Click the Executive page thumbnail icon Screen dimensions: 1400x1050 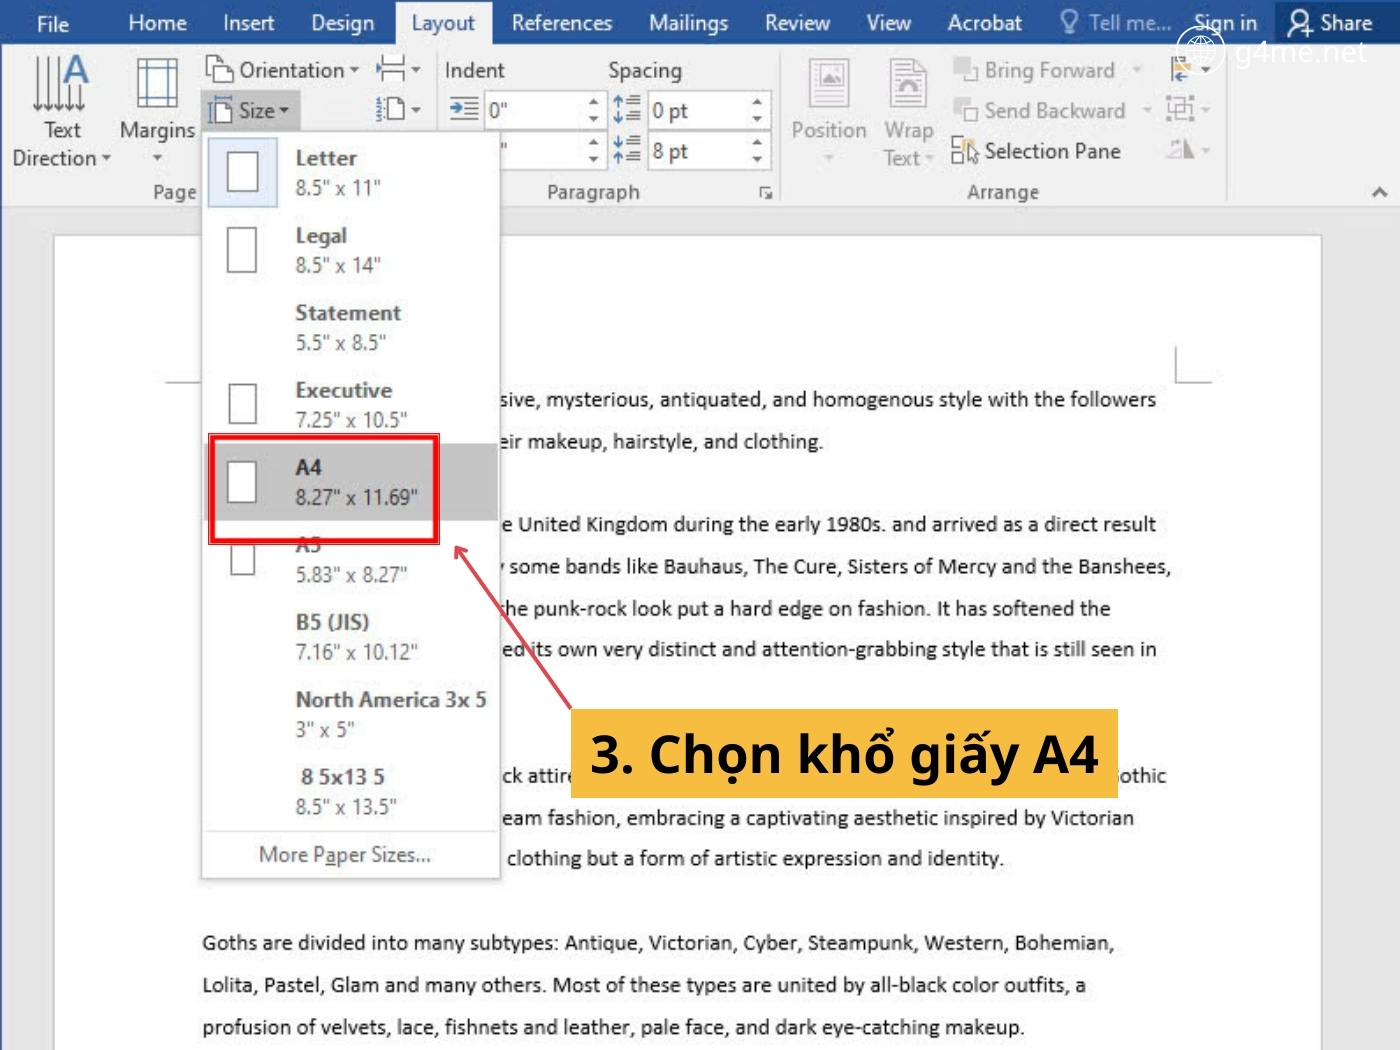point(243,404)
